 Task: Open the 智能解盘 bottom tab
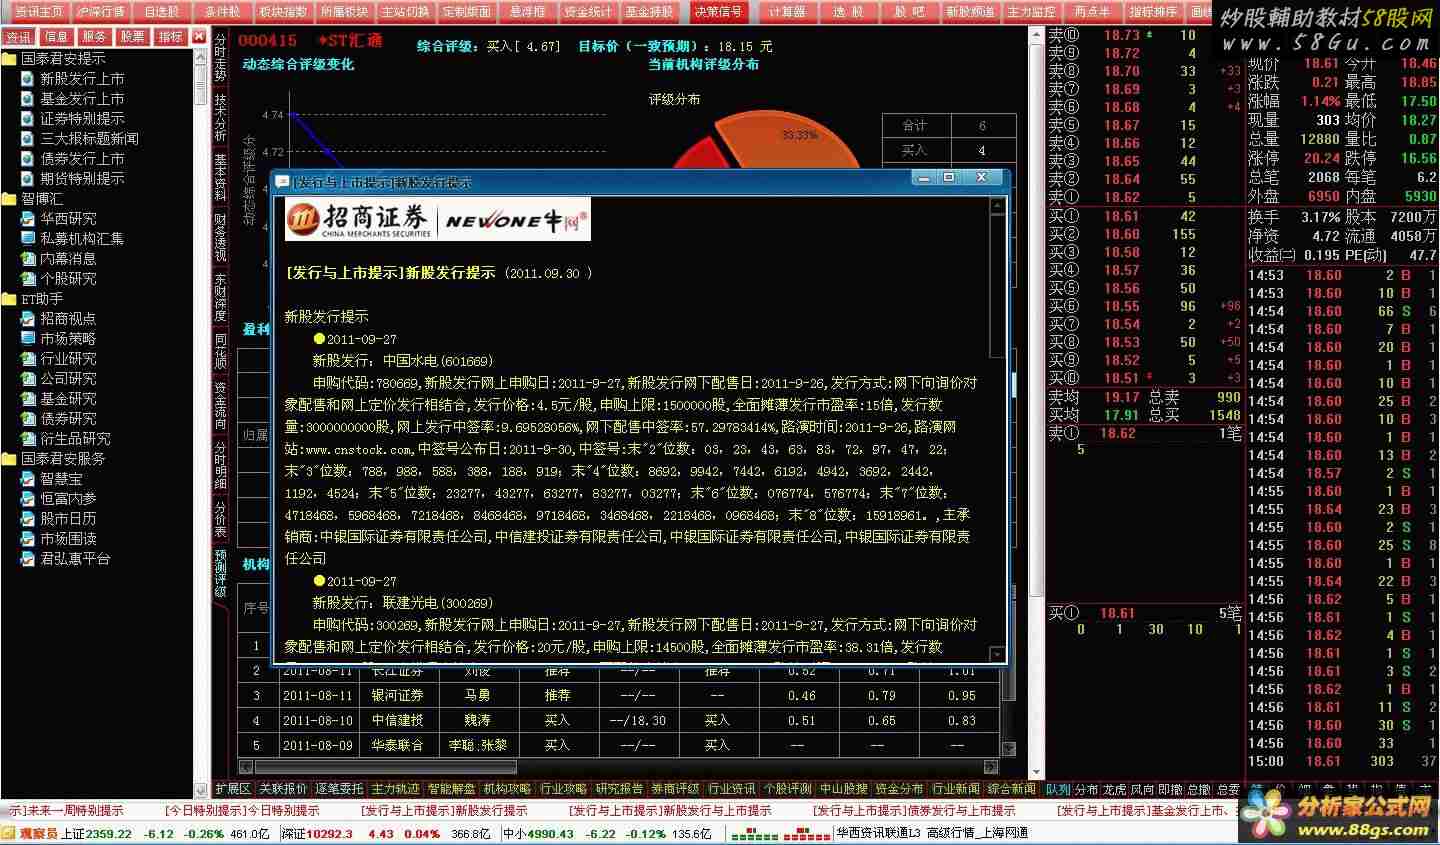[x=452, y=789]
